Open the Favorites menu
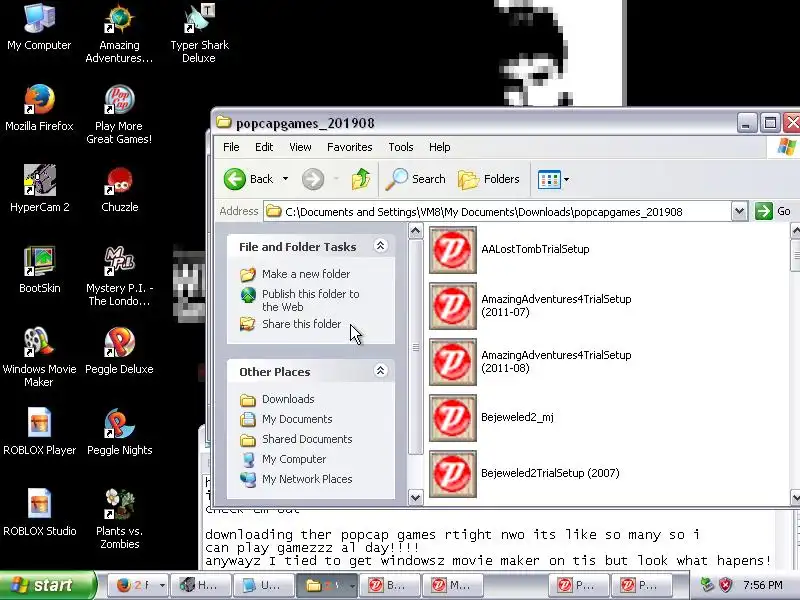800x600 pixels. click(x=349, y=147)
